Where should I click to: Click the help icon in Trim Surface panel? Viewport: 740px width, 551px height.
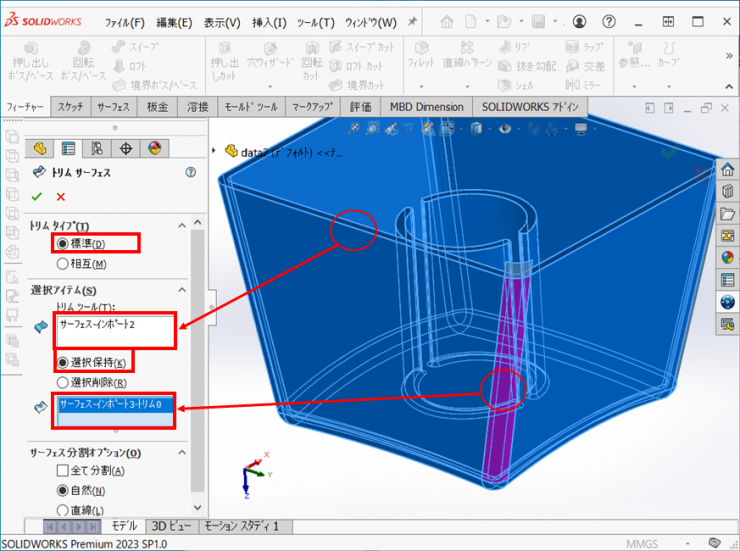click(x=190, y=173)
